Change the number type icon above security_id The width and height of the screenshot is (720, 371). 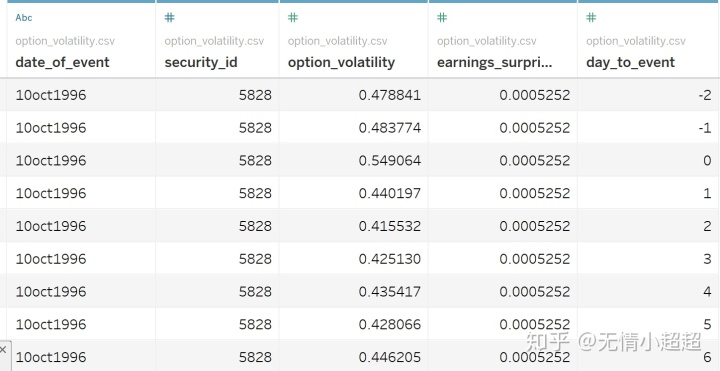169,17
